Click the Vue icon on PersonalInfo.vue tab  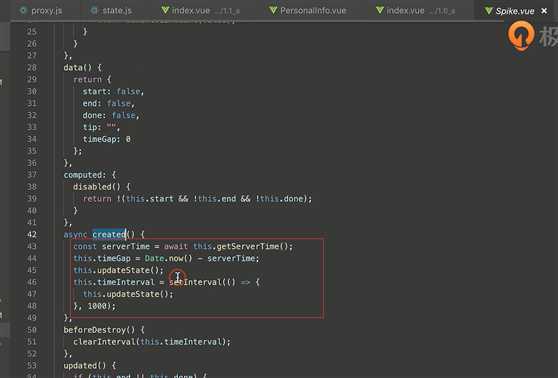click(x=273, y=10)
